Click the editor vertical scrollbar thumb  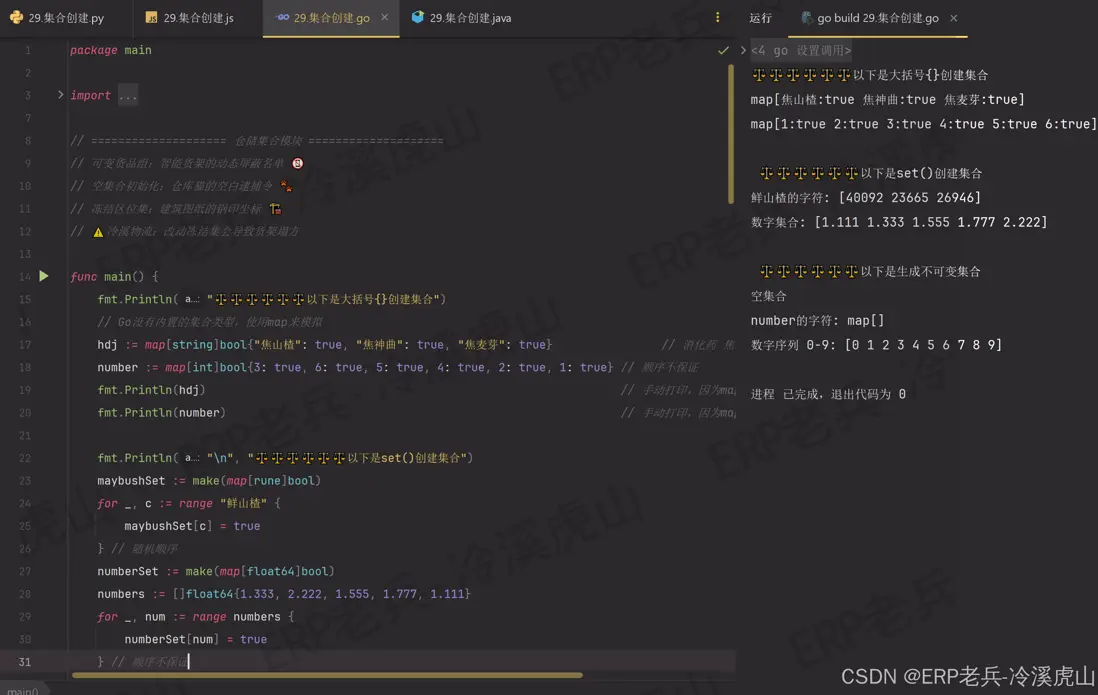coord(731,133)
